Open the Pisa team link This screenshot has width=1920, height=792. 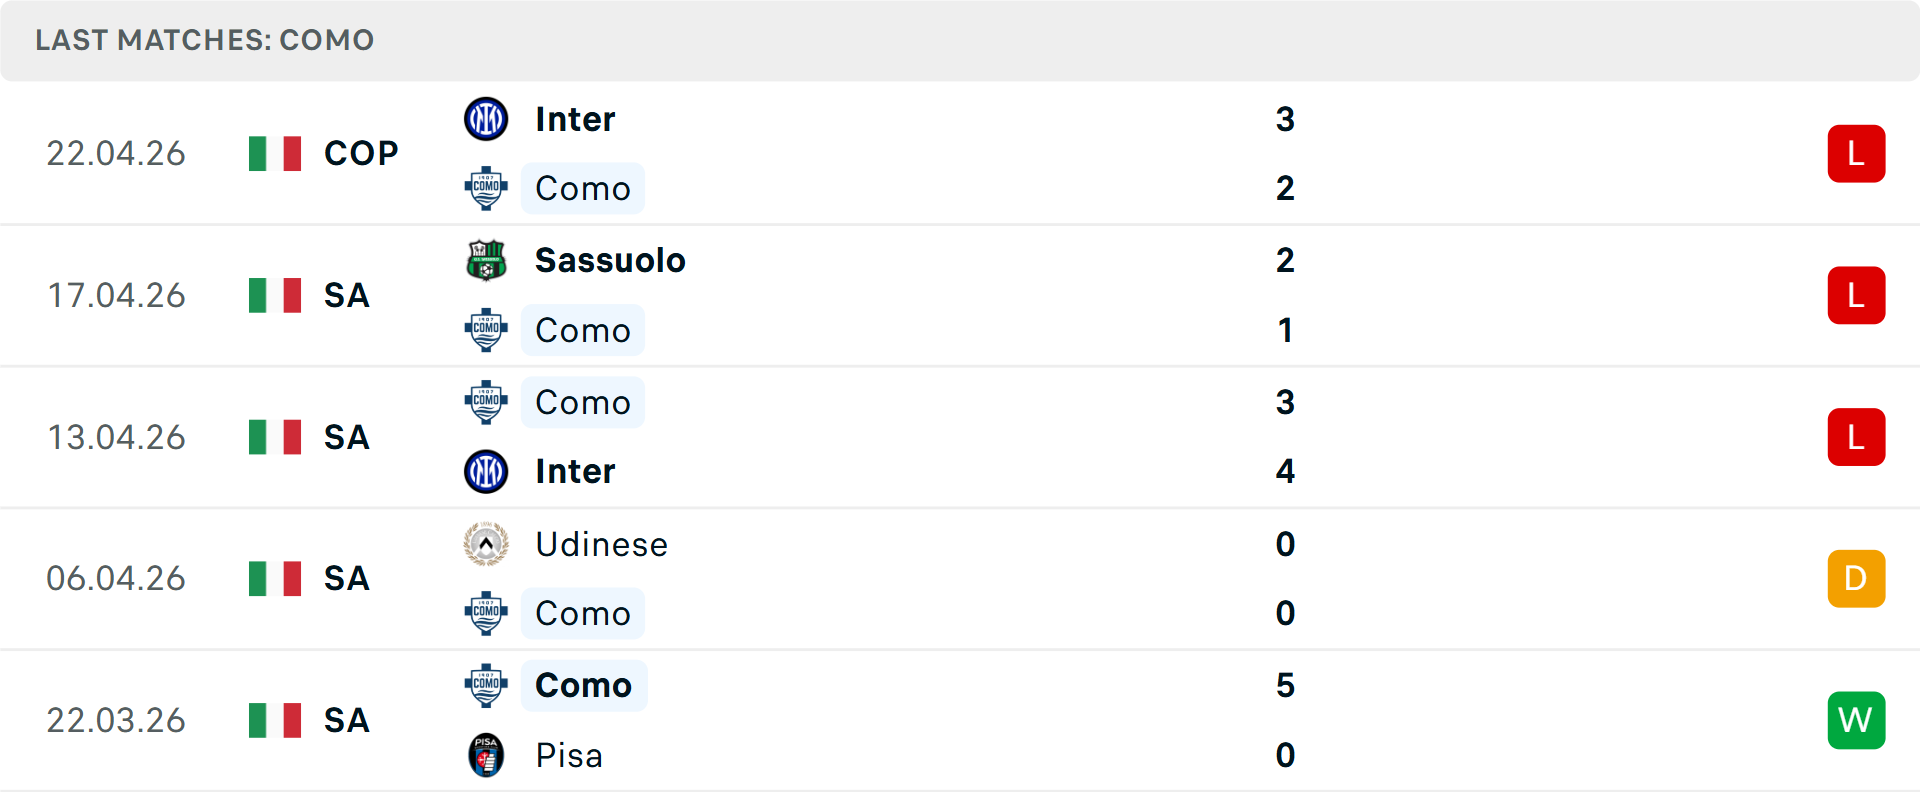(x=569, y=755)
